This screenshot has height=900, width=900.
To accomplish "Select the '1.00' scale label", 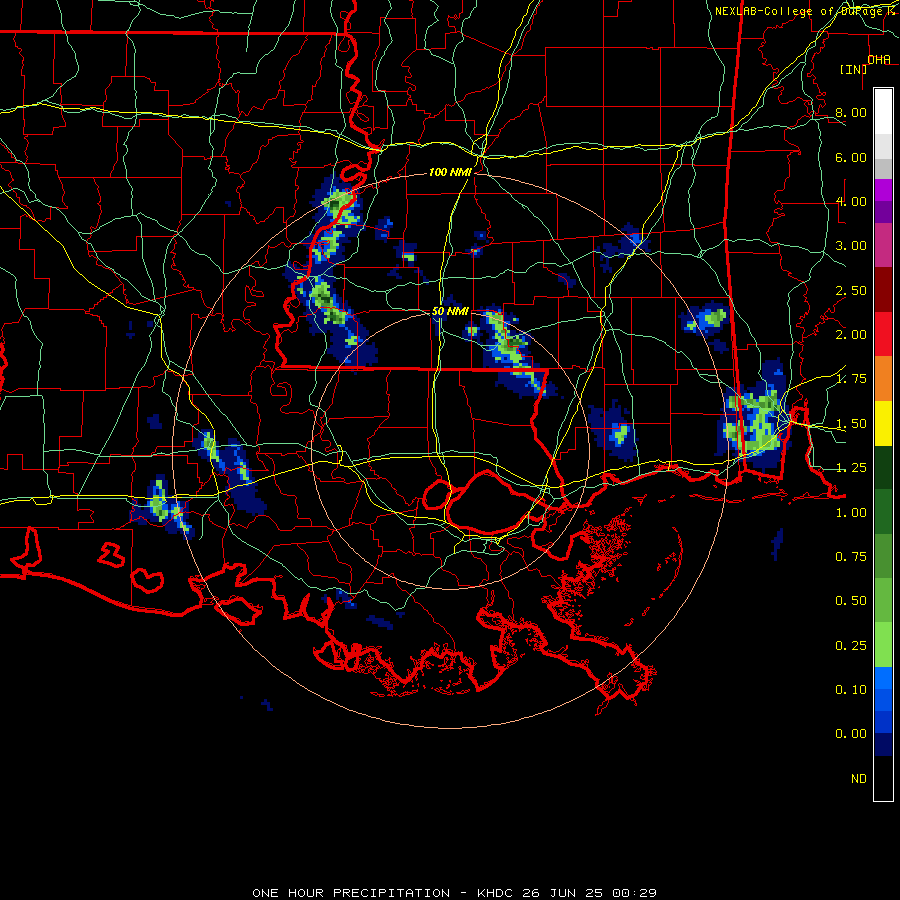I will point(851,513).
